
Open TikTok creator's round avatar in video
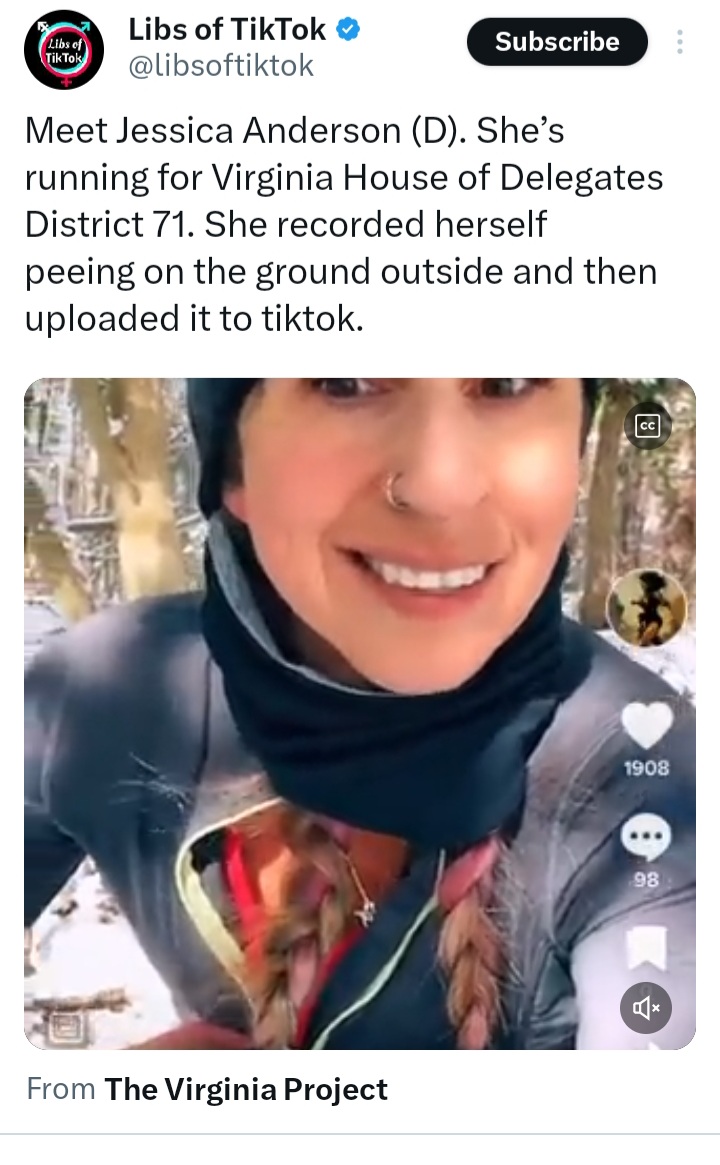(646, 608)
